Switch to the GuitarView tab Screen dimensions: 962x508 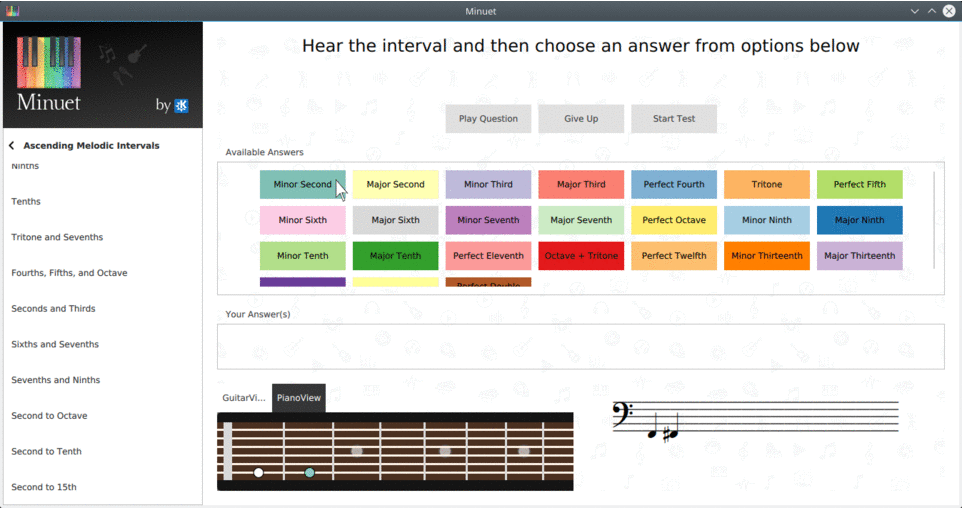pos(244,398)
